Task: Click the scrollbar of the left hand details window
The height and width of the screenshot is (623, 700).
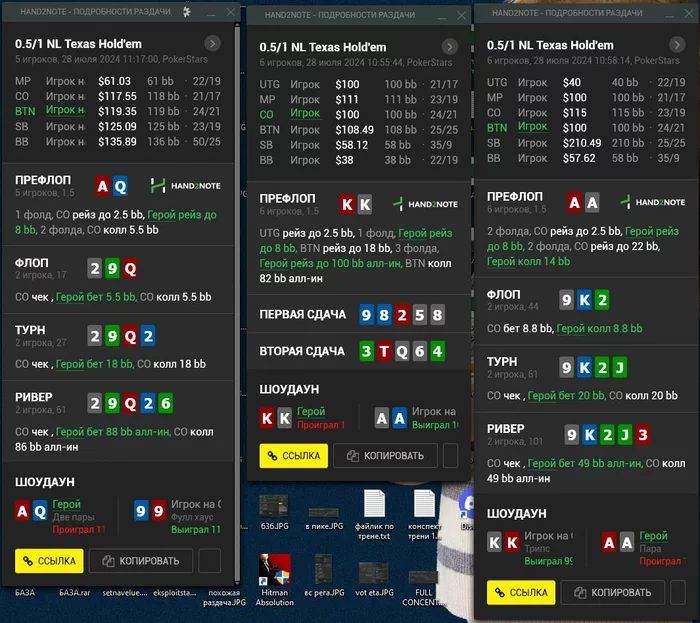Action: click(x=237, y=303)
